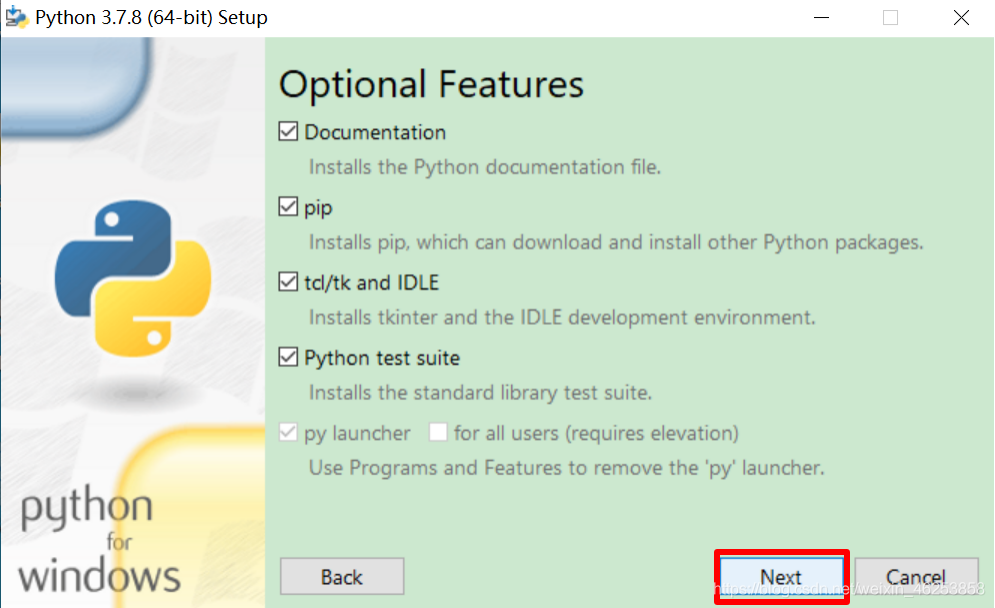Click the Optional Features heading

coord(432,84)
